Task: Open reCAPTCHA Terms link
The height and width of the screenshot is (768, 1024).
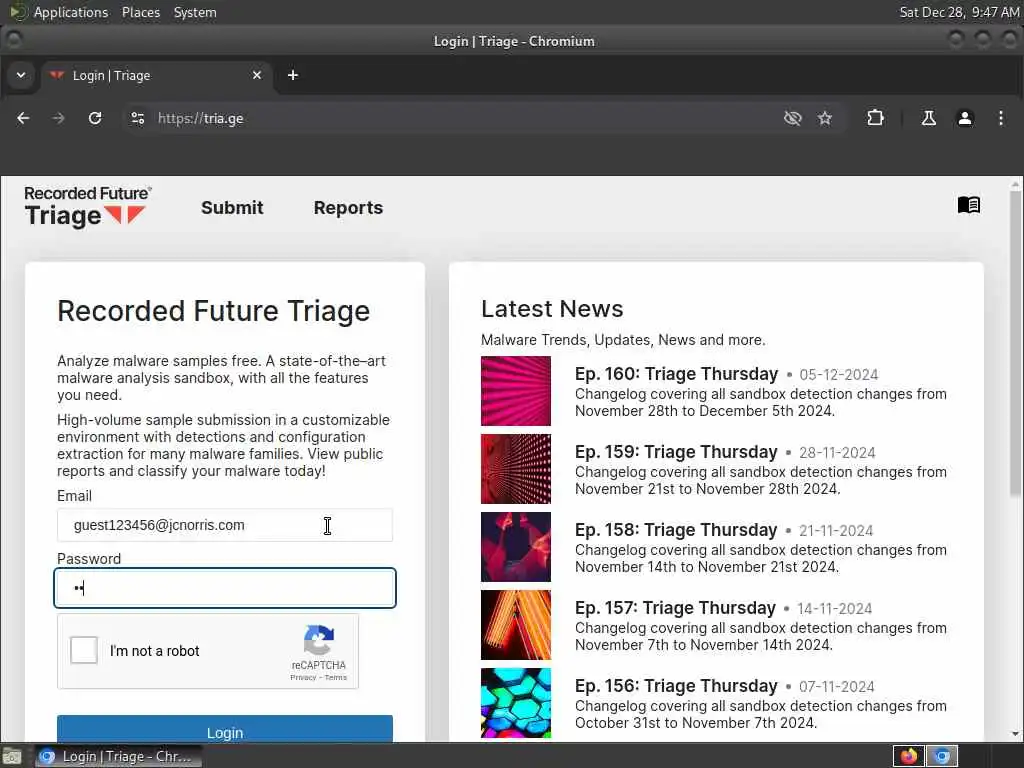Action: tap(336, 678)
